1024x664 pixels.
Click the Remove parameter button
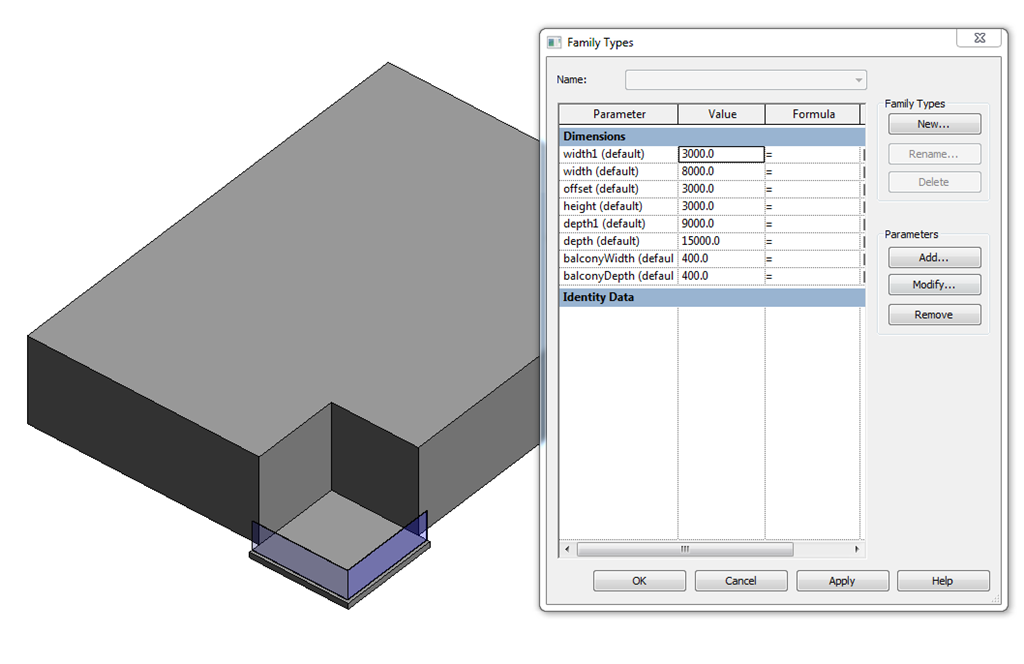(934, 315)
